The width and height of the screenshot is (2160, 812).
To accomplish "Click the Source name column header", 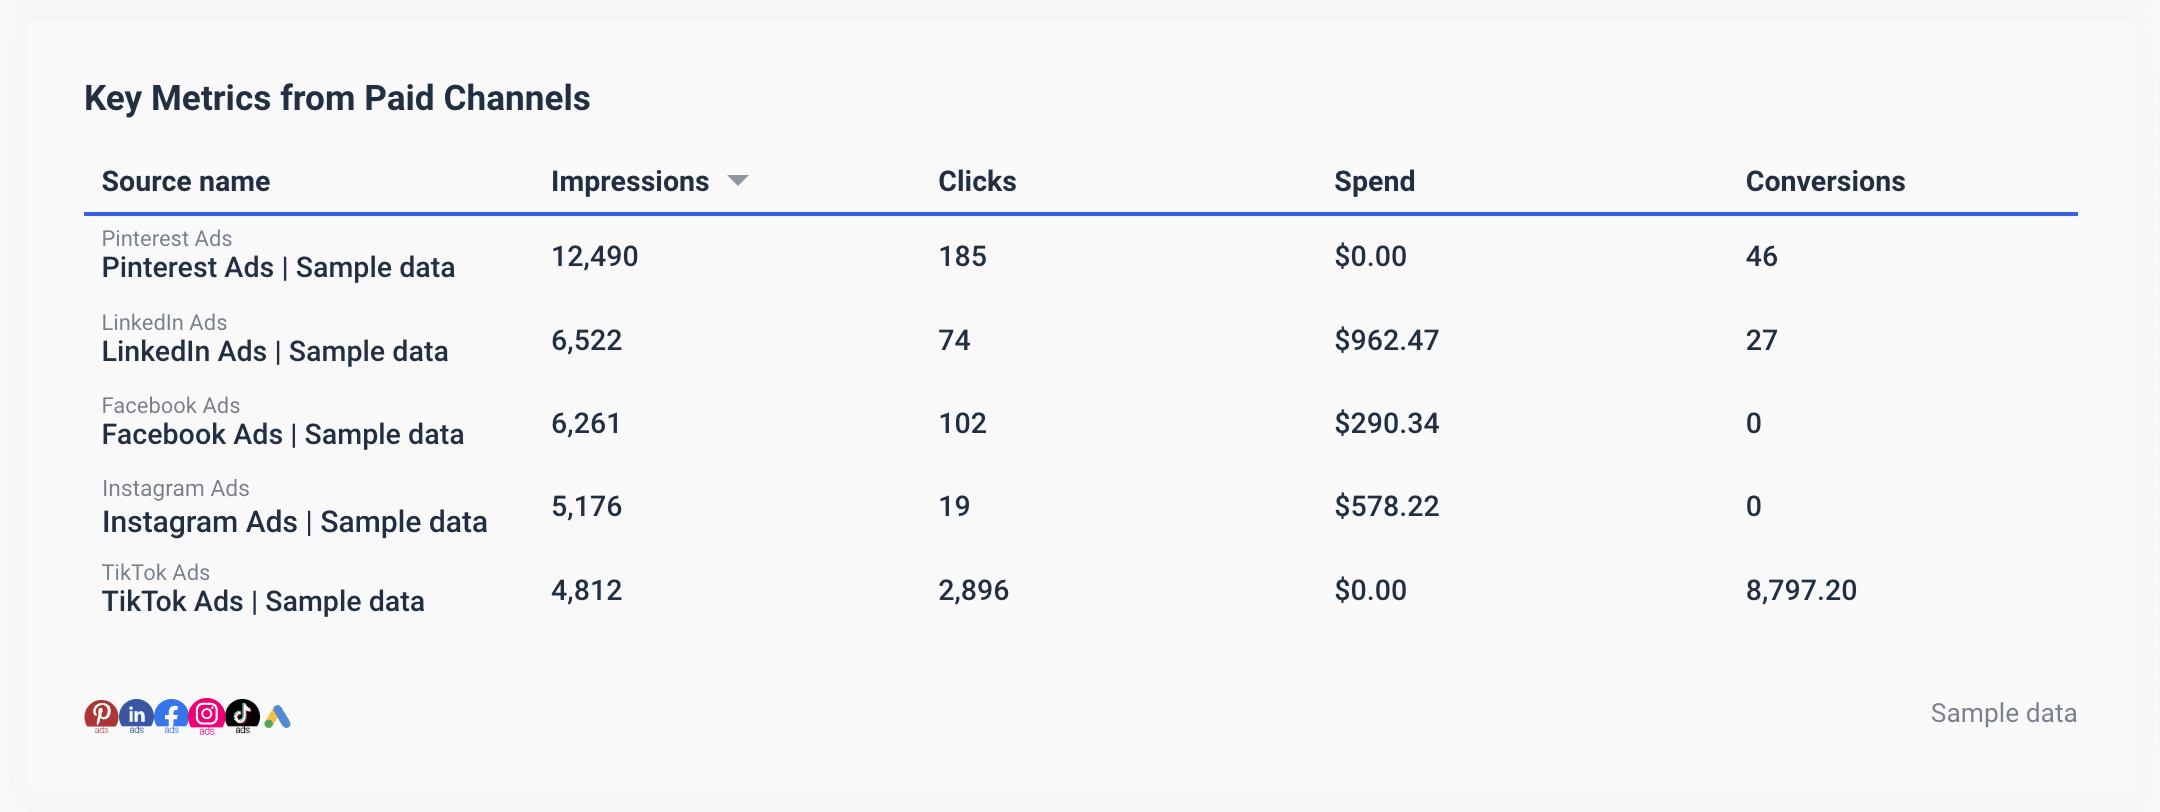I will click(186, 181).
